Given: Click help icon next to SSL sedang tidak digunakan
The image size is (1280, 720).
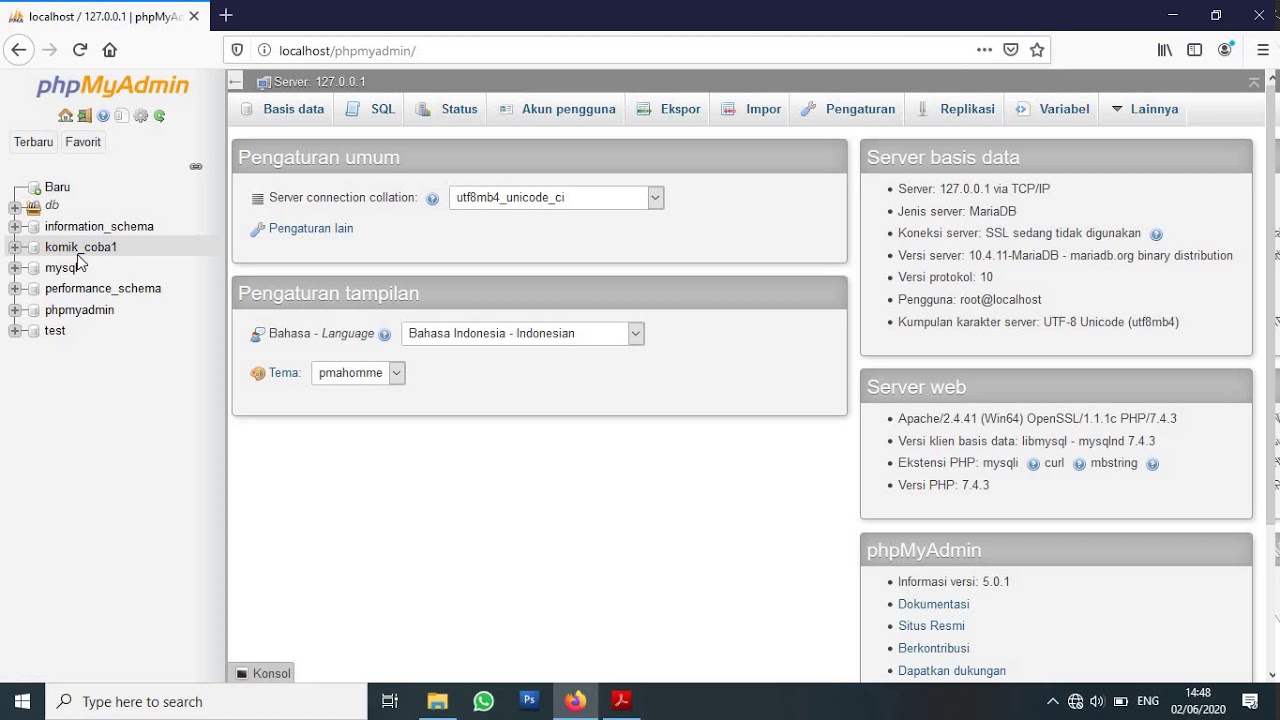Looking at the screenshot, I should 1156,235.
